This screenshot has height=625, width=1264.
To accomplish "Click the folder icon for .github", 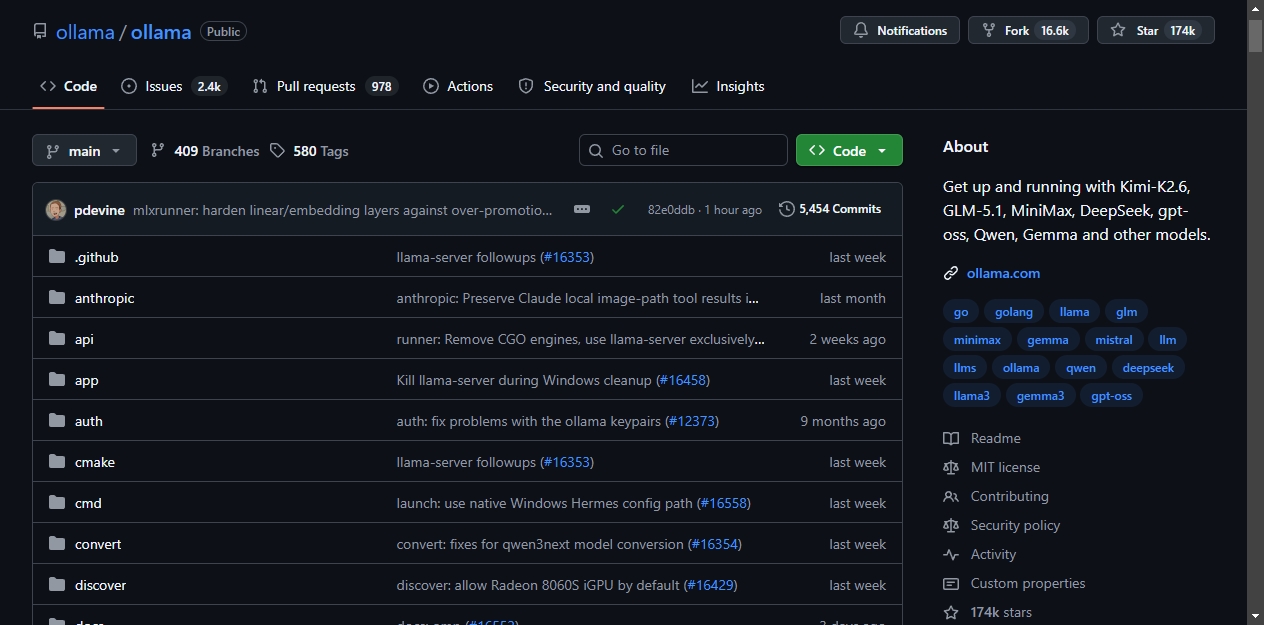I will point(57,257).
